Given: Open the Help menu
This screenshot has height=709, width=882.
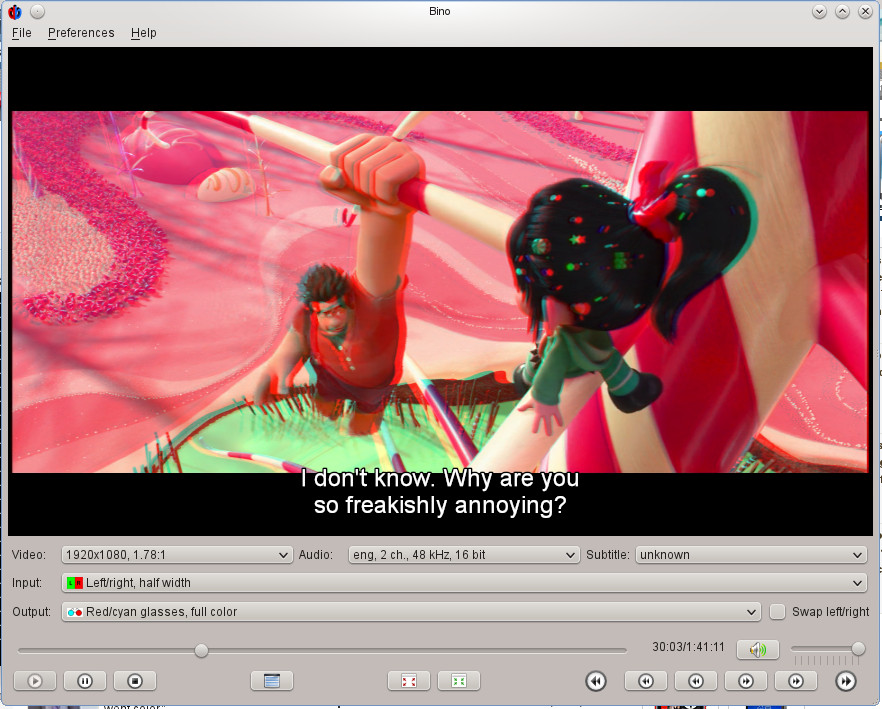Looking at the screenshot, I should coord(143,32).
